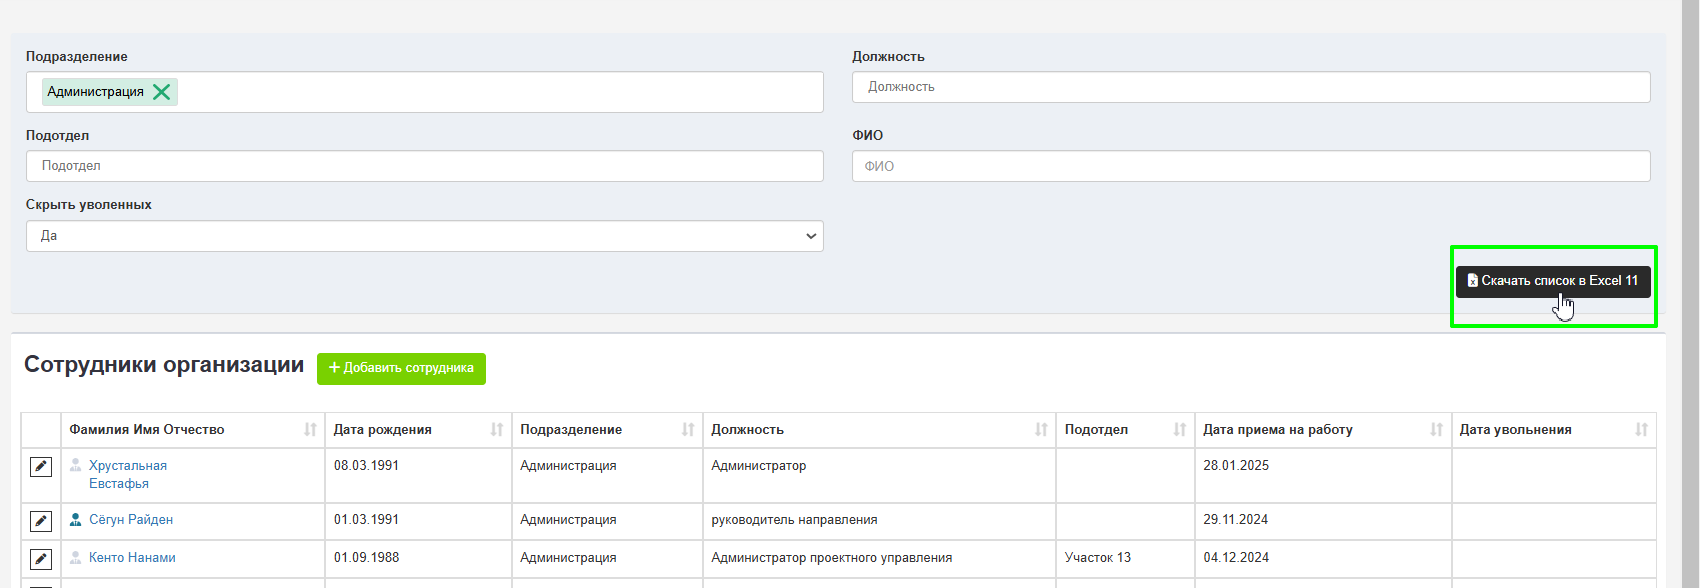Sort by Дата рождения column arrows
The height and width of the screenshot is (588, 1700).
tap(497, 430)
